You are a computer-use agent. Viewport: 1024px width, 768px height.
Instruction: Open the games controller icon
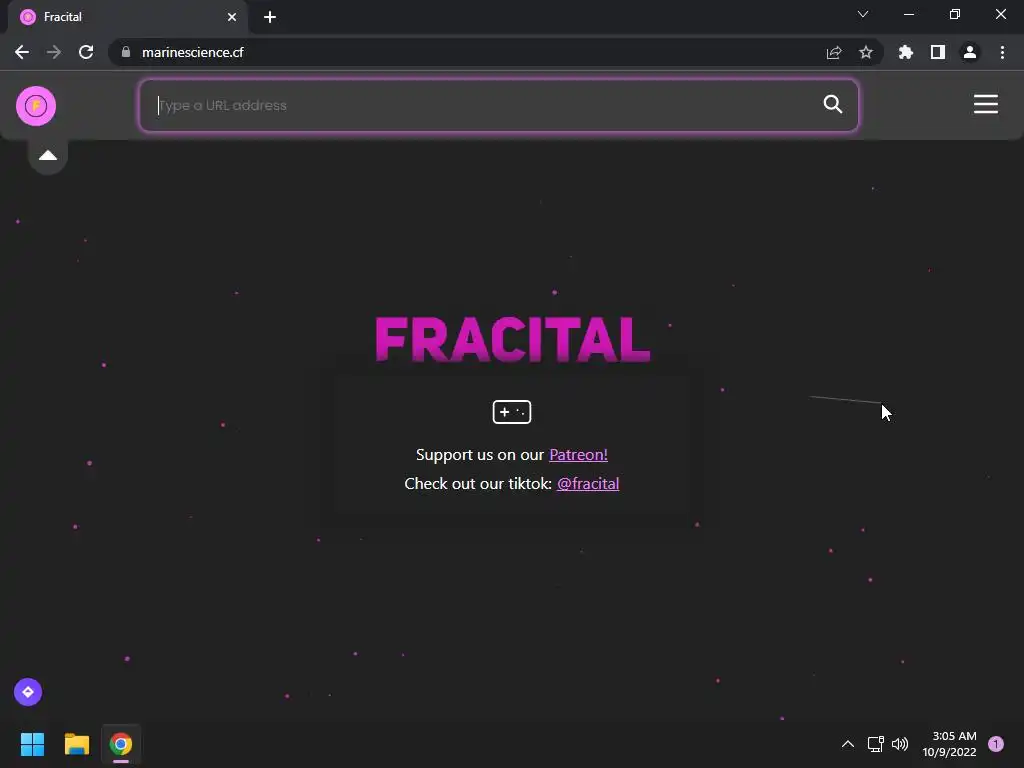tap(511, 412)
